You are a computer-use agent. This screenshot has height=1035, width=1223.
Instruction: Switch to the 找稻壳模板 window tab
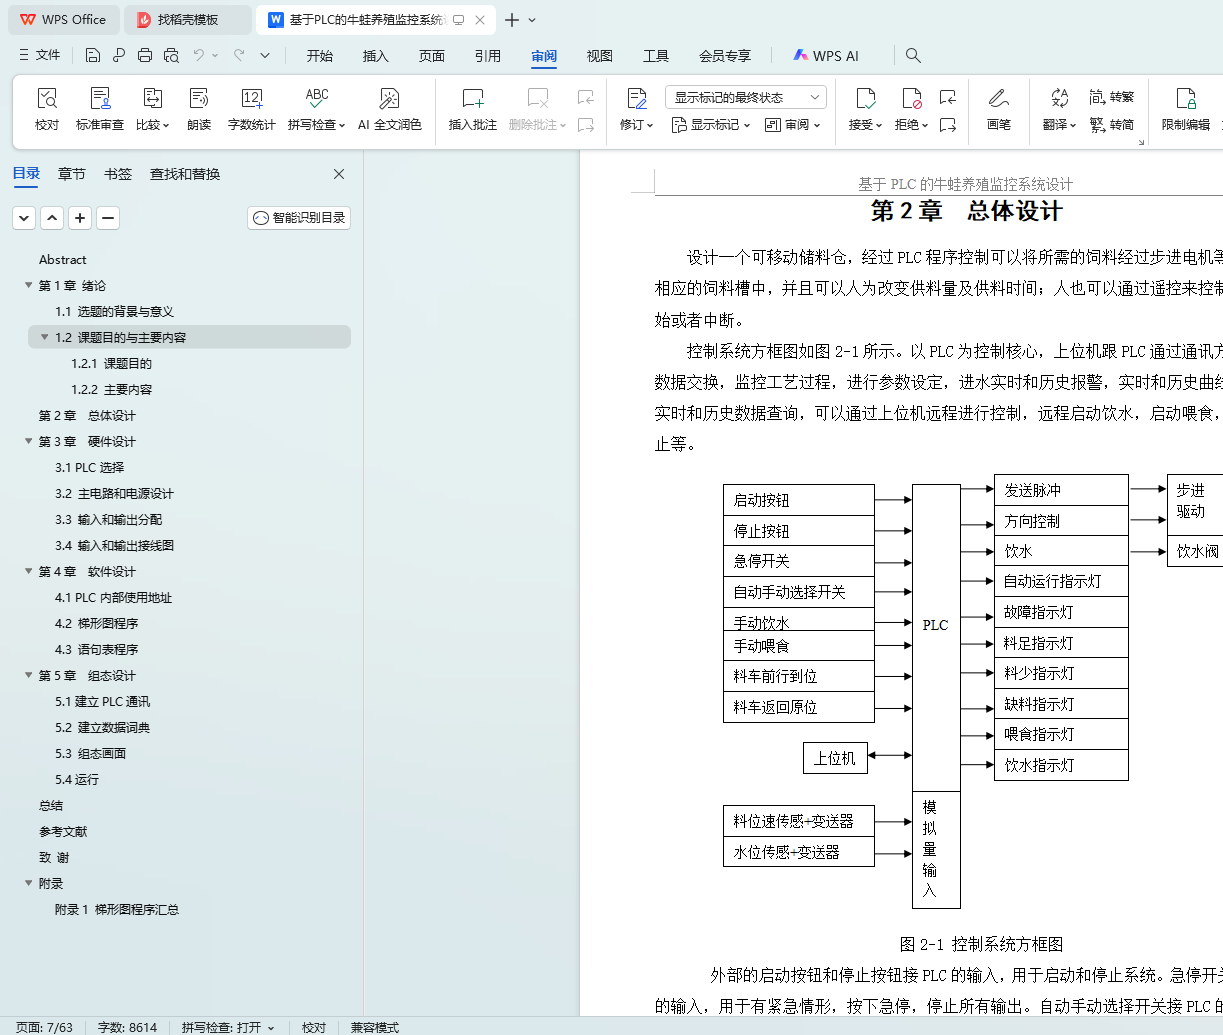188,20
